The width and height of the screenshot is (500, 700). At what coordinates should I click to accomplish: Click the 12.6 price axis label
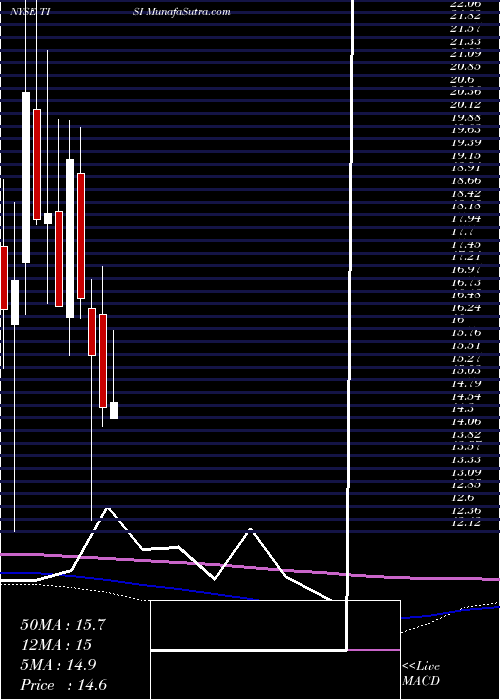tap(462, 497)
